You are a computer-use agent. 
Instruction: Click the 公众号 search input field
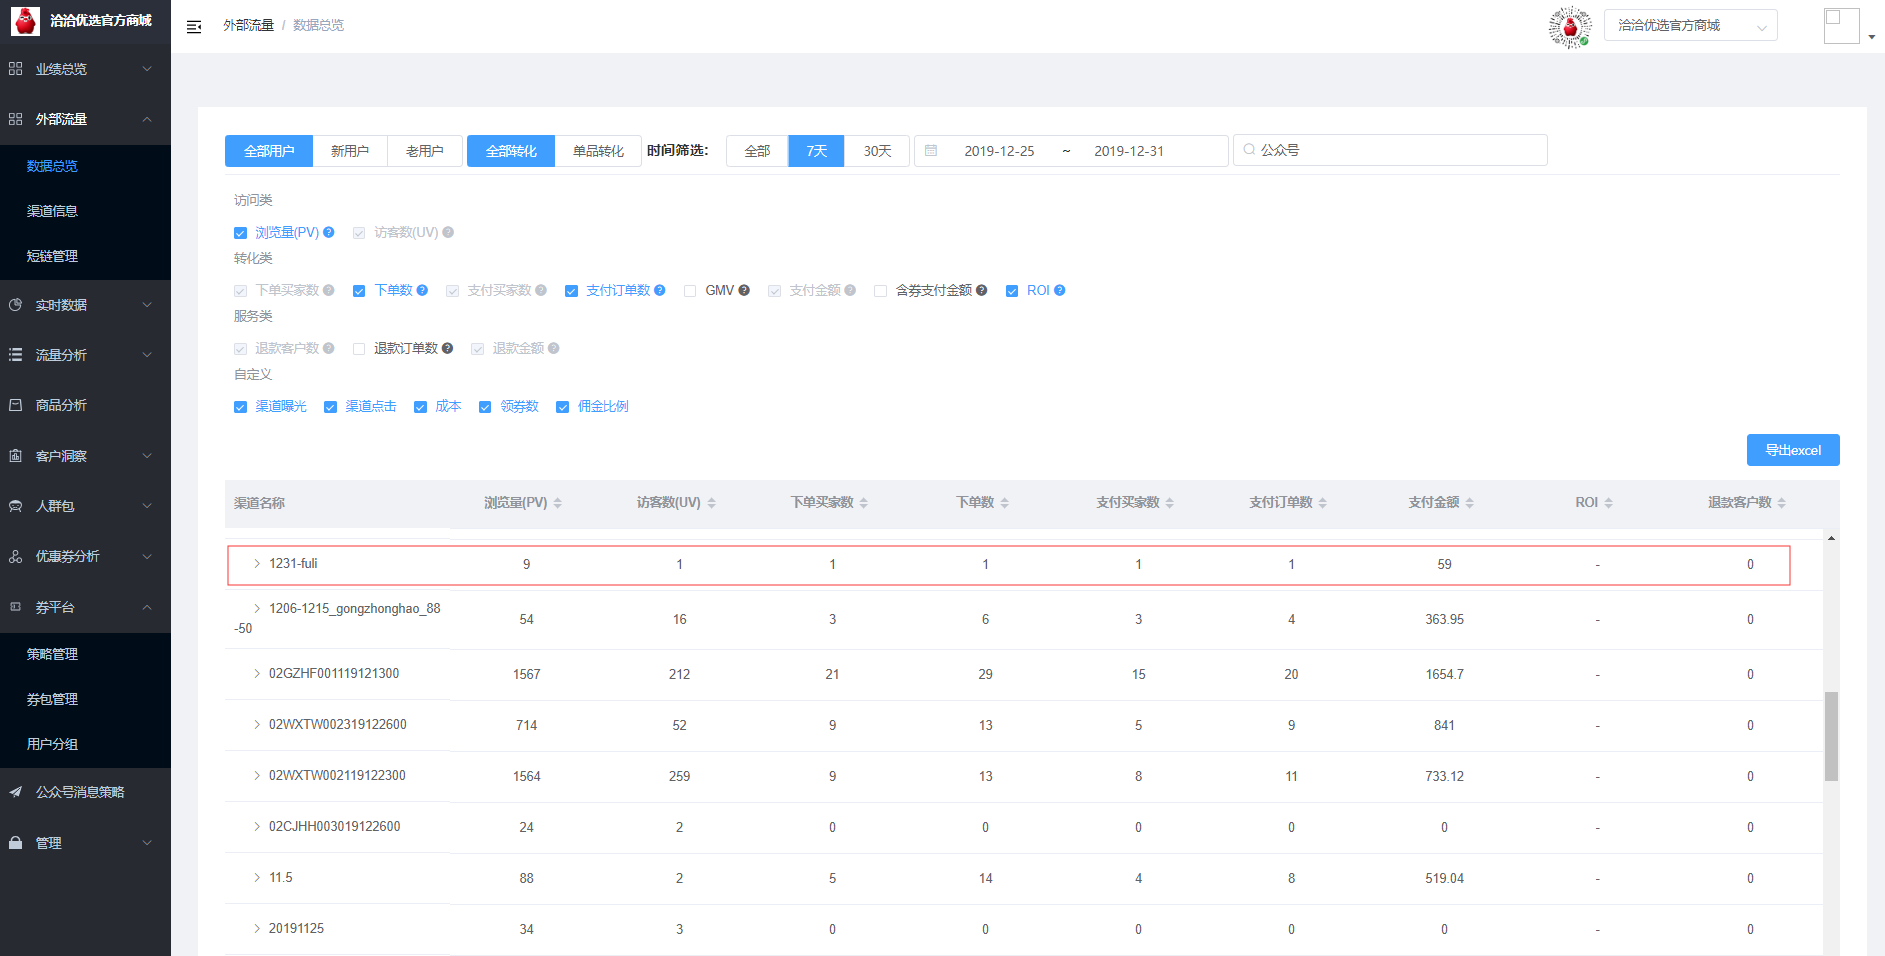click(1390, 150)
